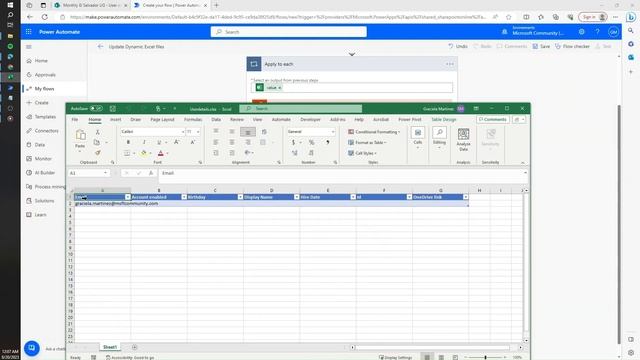The height and width of the screenshot is (360, 640).
Task: Open Power Automate settings gear
Action: [582, 31]
